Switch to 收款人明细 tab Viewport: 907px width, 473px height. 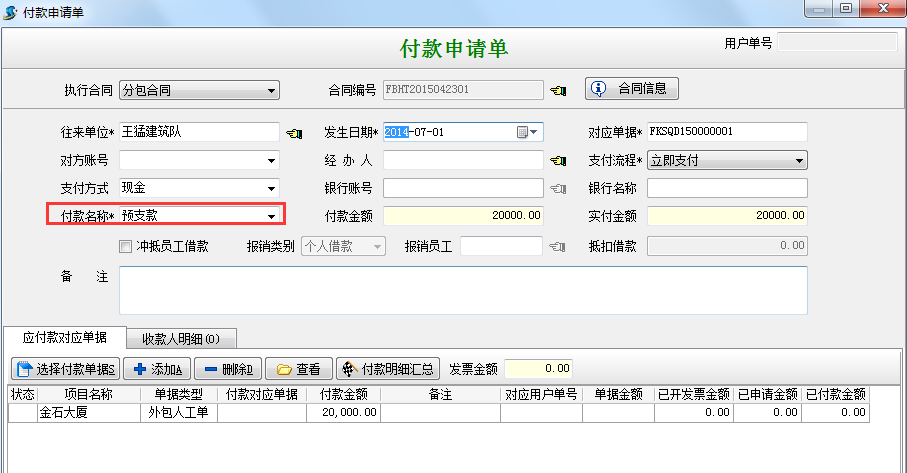point(181,337)
